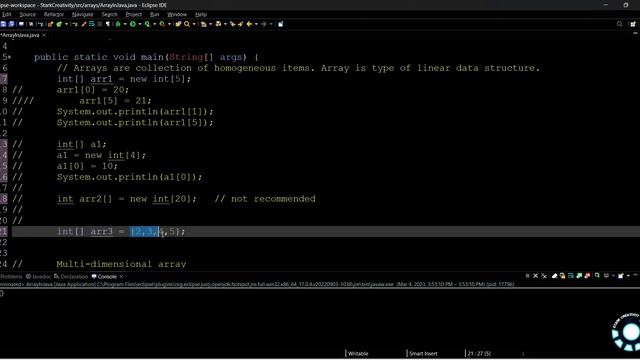The height and width of the screenshot is (360, 640).
Task: Toggle Scroll Lock icon in Console toolbar
Action: 562,276
